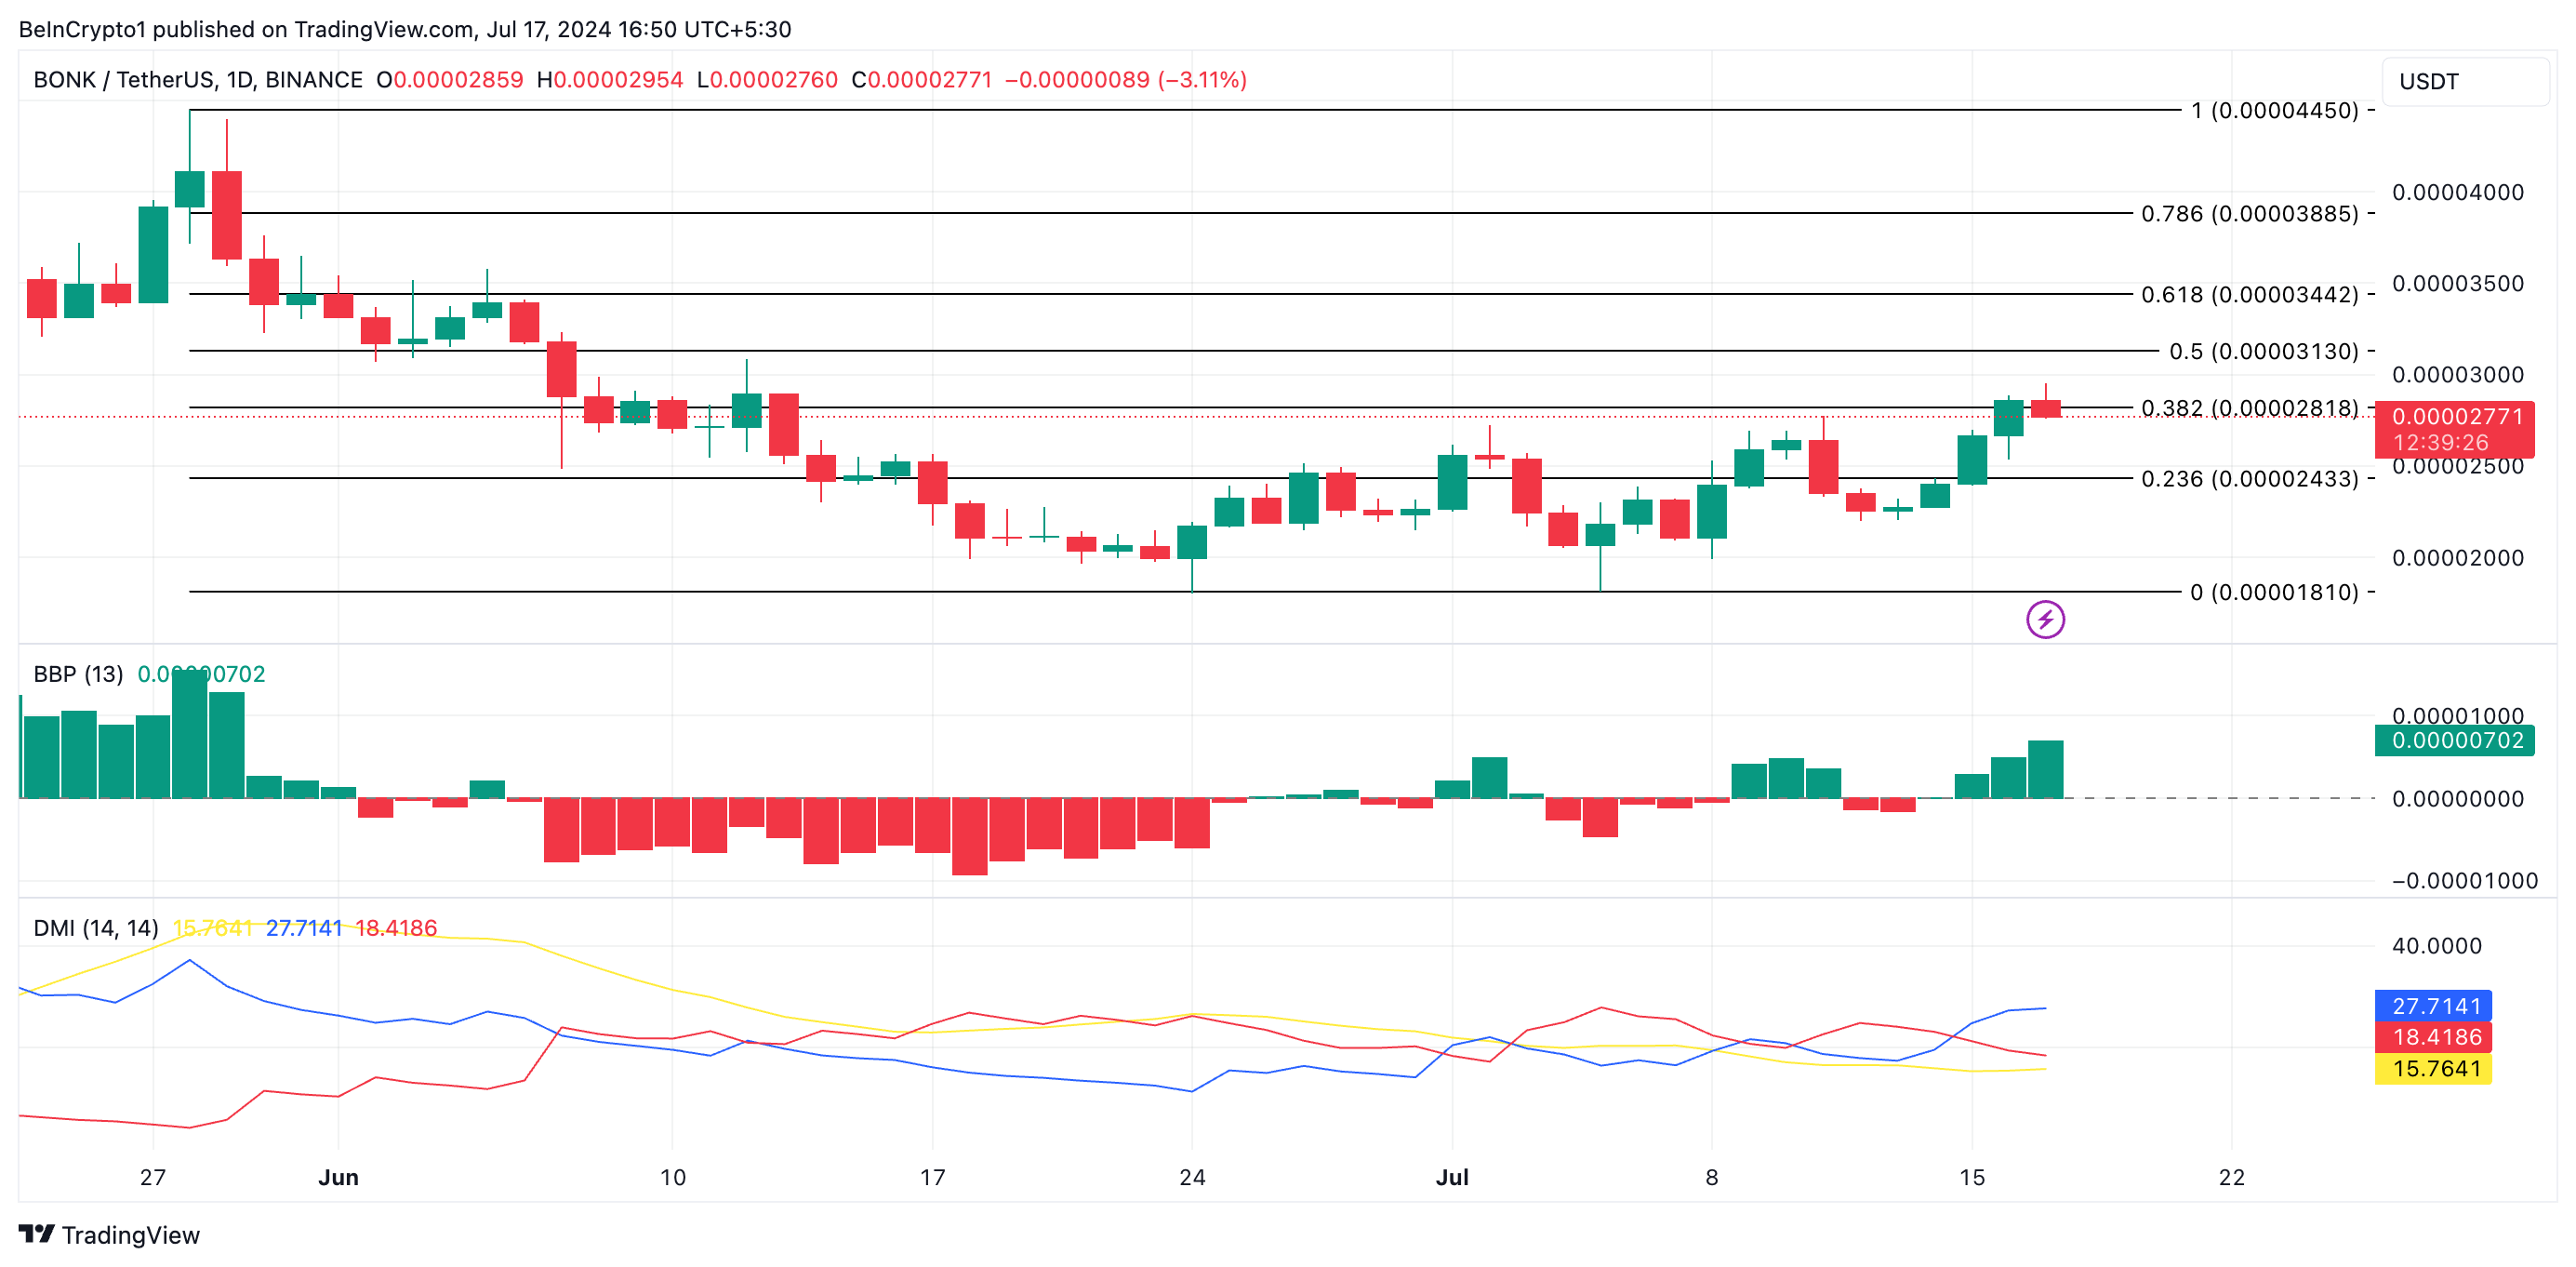The image size is (2576, 1267).
Task: Click the TradingView text link at bottom
Action: pos(130,1235)
